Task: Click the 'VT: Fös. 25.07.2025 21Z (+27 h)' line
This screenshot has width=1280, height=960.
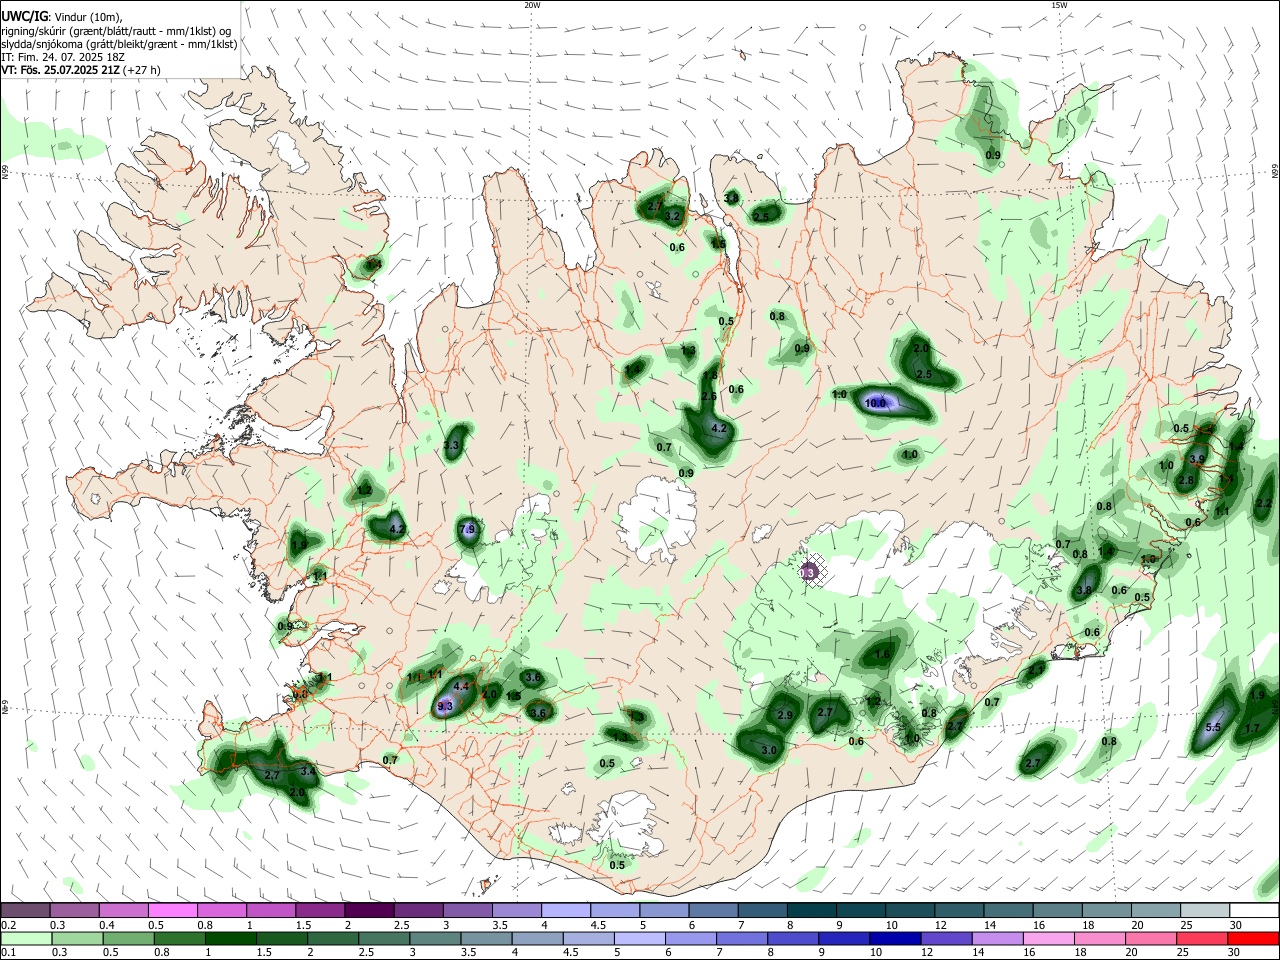Action: (x=81, y=70)
